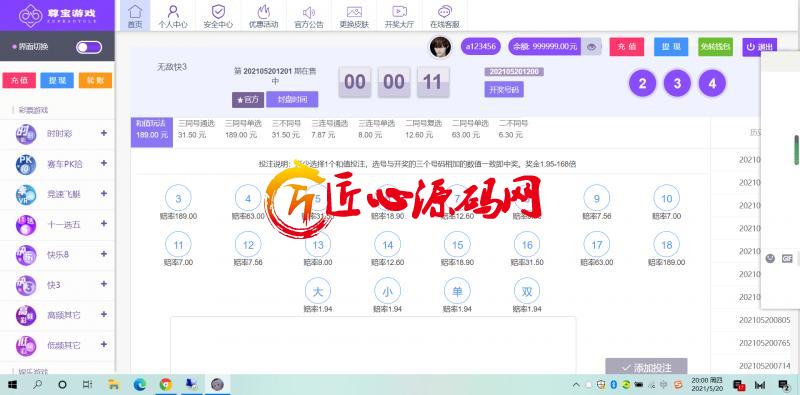Expand 赛车PK拾 with its plus sign

[104, 163]
